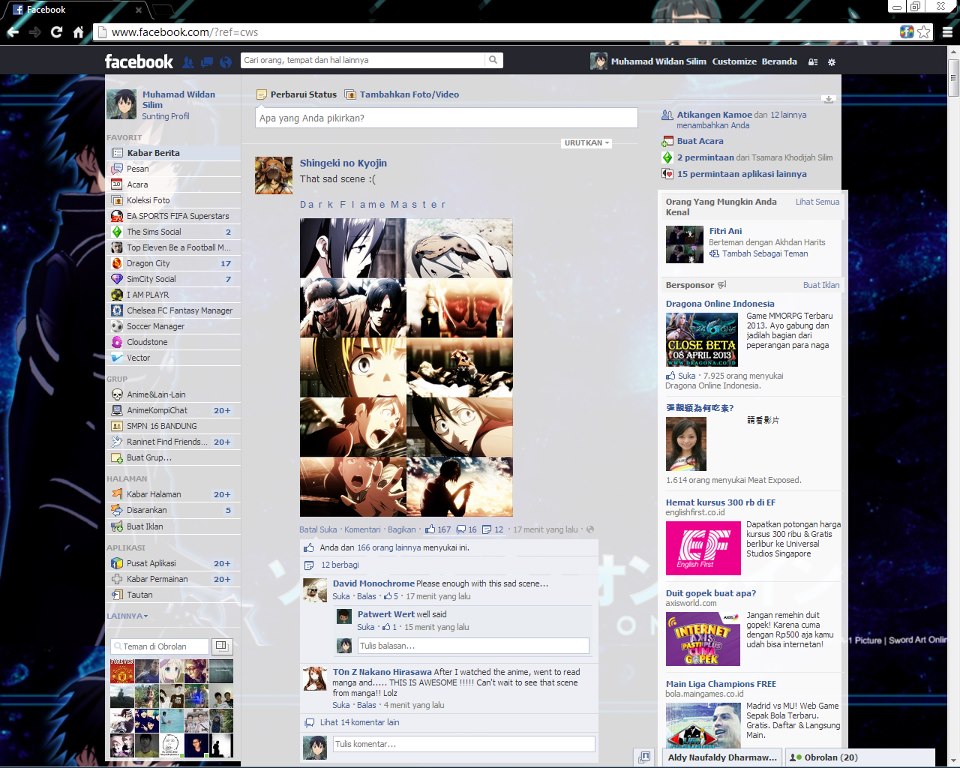Viewport: 960px width, 768px height.
Task: Reload the page with refresh button
Action: coord(56,32)
